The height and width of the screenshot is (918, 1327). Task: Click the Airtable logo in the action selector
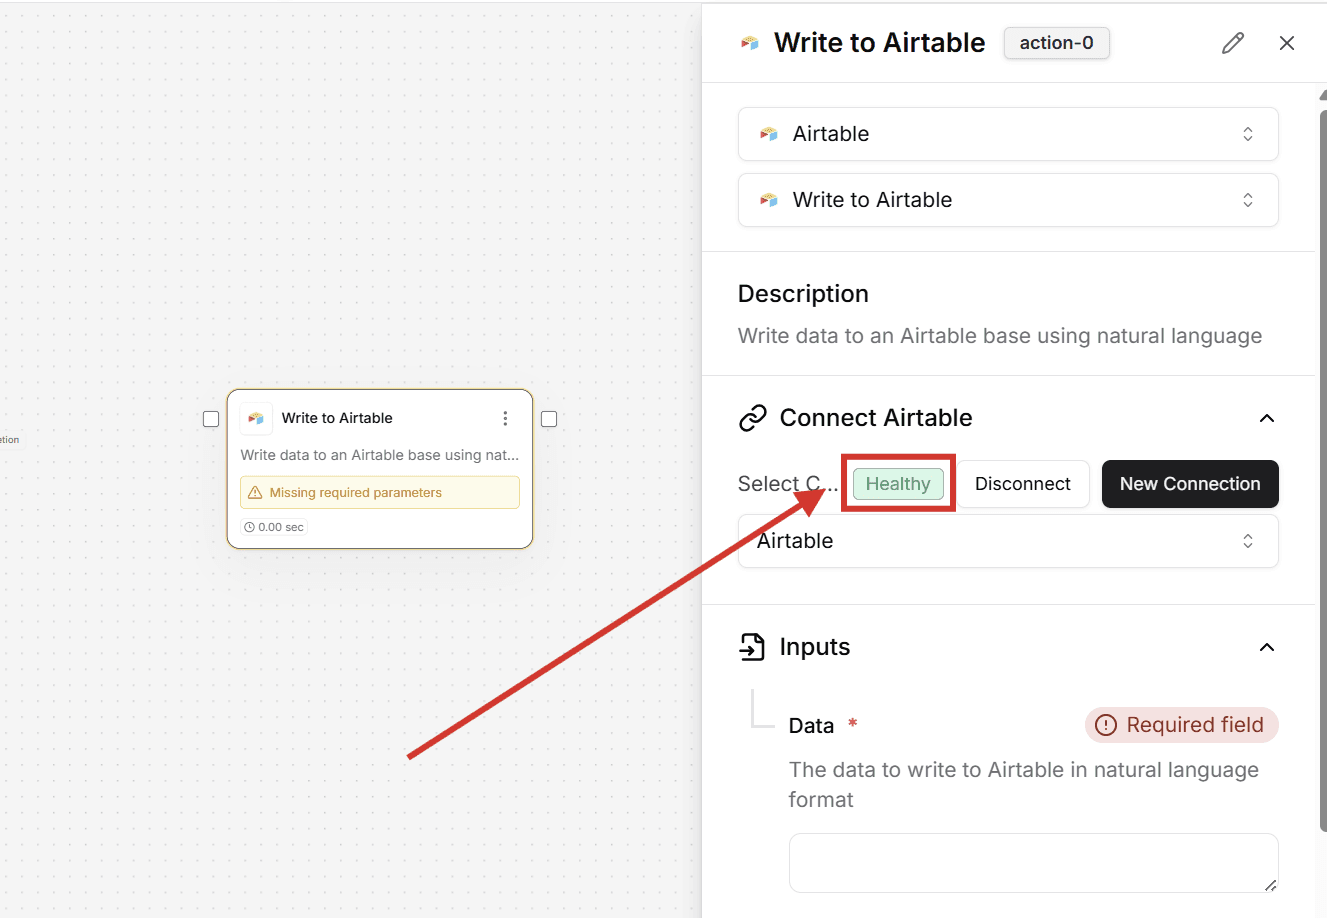click(769, 200)
